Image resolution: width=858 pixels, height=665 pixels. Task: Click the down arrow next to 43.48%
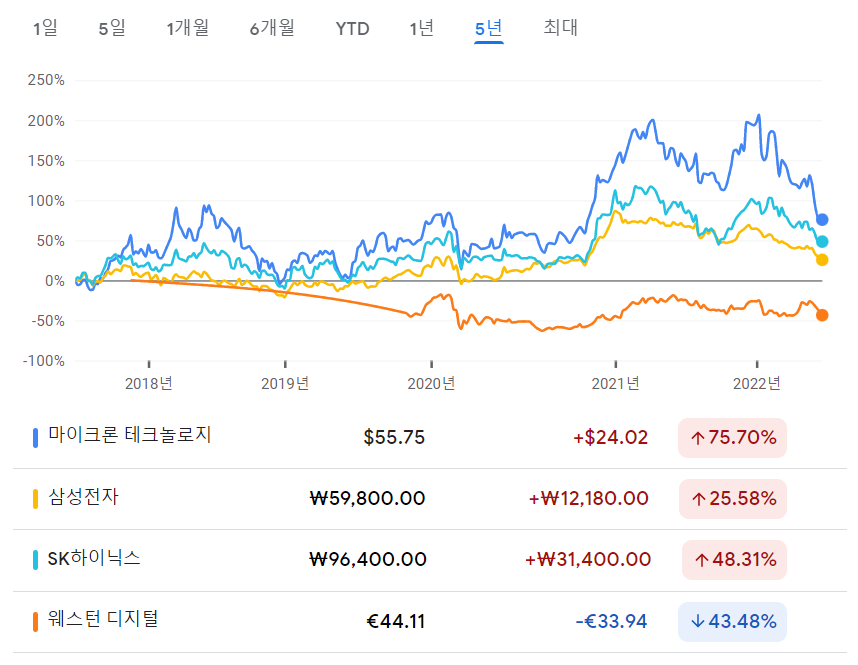point(698,621)
